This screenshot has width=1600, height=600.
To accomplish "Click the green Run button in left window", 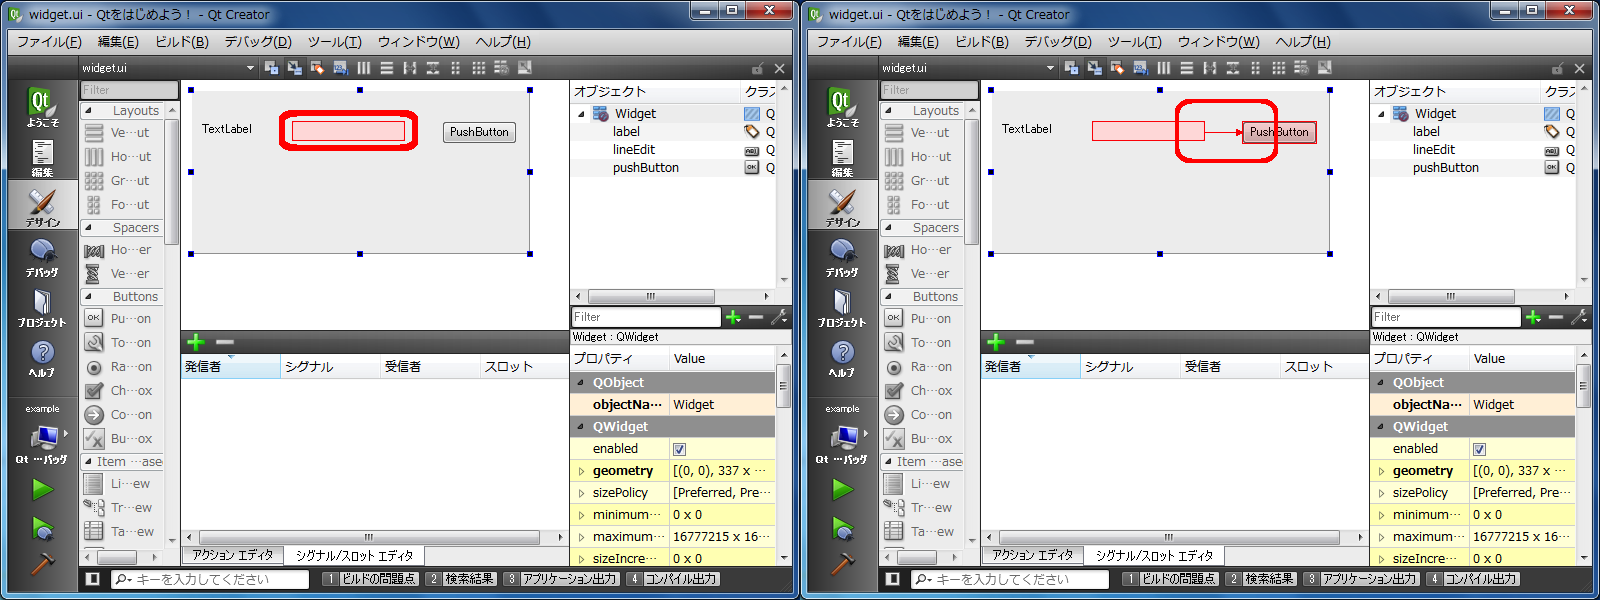I will point(42,489).
